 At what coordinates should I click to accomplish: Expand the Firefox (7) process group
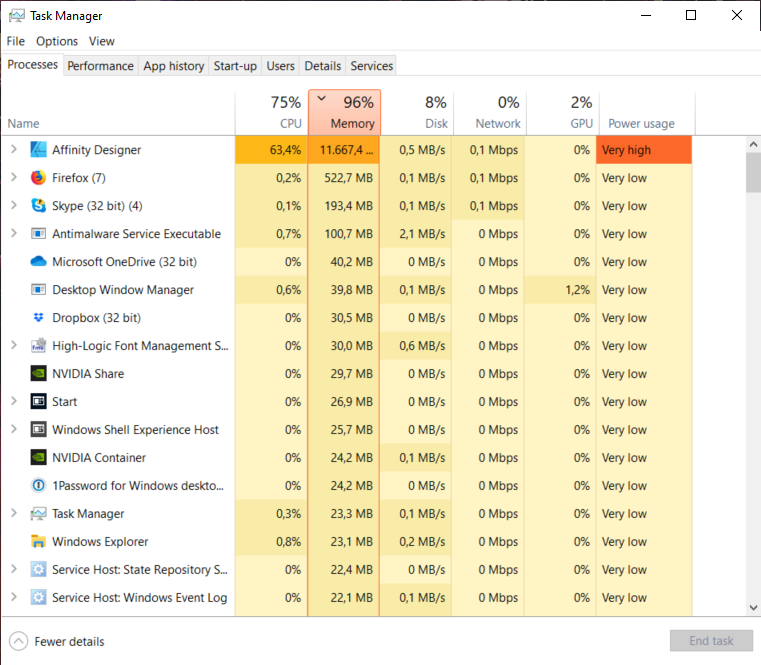click(x=14, y=178)
